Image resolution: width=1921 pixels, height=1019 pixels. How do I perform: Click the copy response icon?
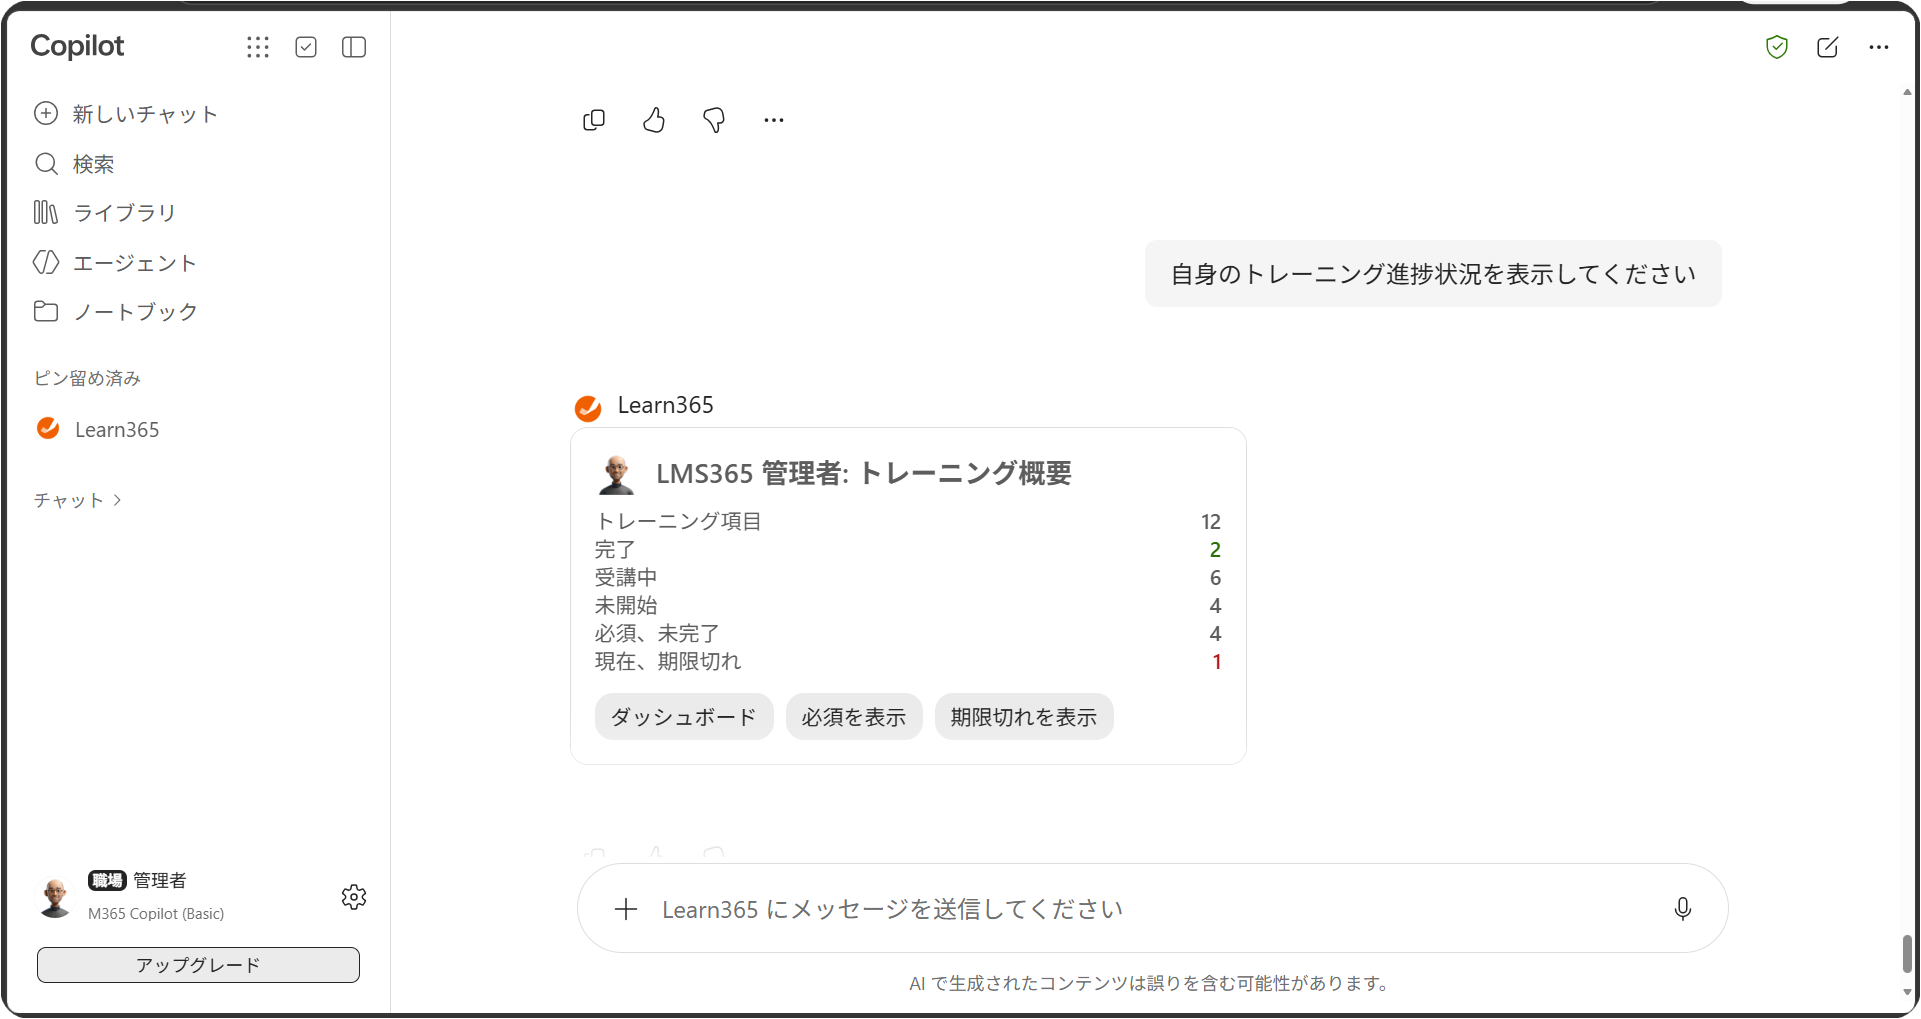[594, 120]
